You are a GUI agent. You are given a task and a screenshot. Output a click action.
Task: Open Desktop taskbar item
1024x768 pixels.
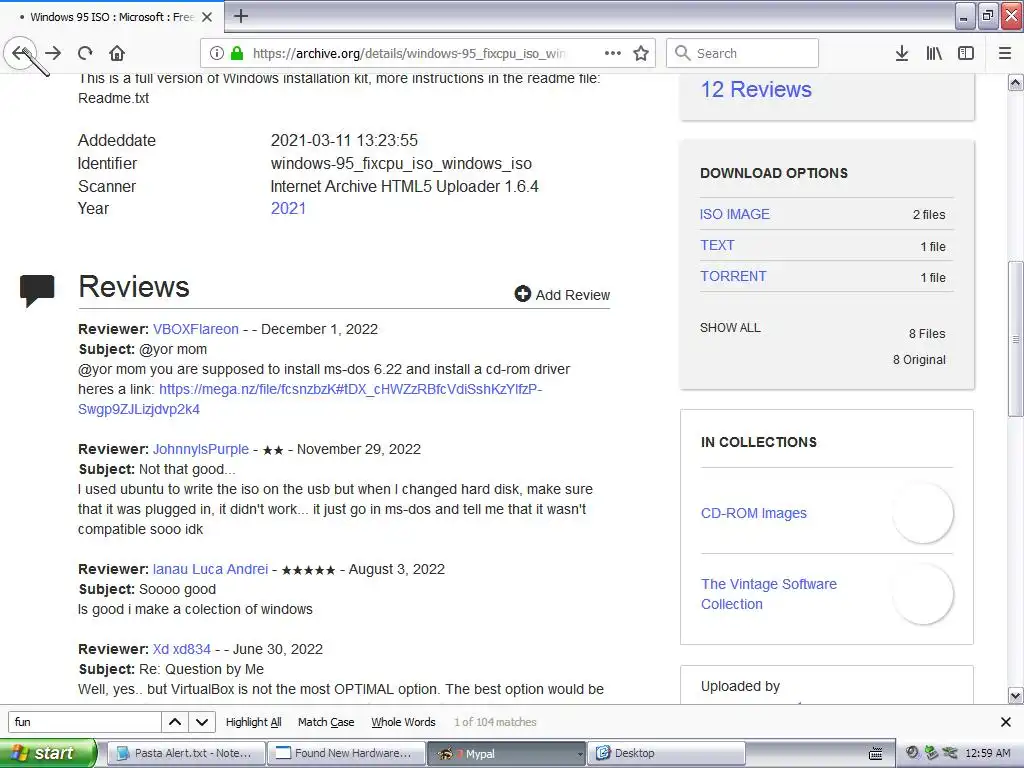(666, 753)
